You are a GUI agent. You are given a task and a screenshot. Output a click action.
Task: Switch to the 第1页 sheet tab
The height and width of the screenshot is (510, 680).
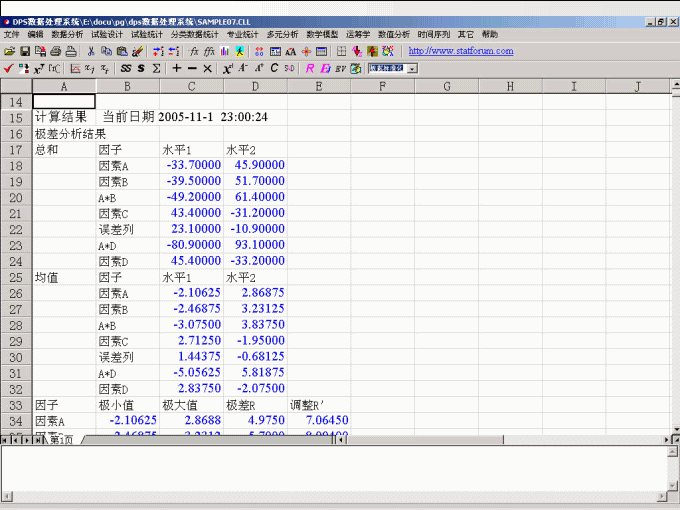tap(61, 440)
